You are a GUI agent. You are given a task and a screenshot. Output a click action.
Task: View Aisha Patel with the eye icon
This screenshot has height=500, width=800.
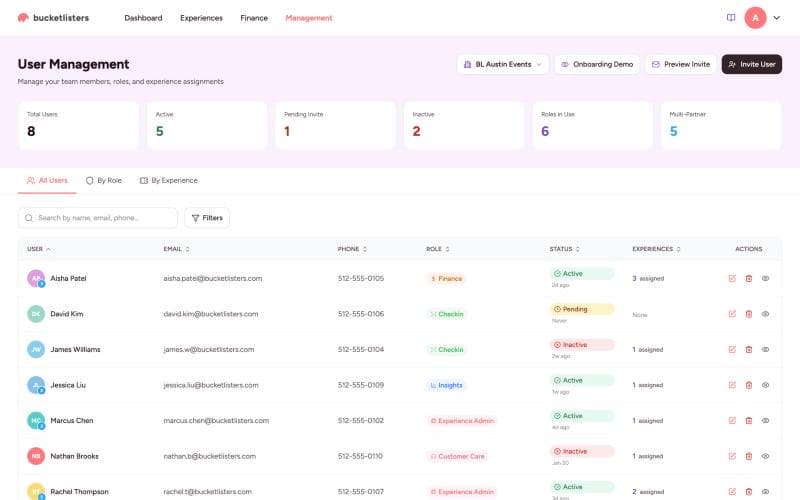(x=765, y=279)
